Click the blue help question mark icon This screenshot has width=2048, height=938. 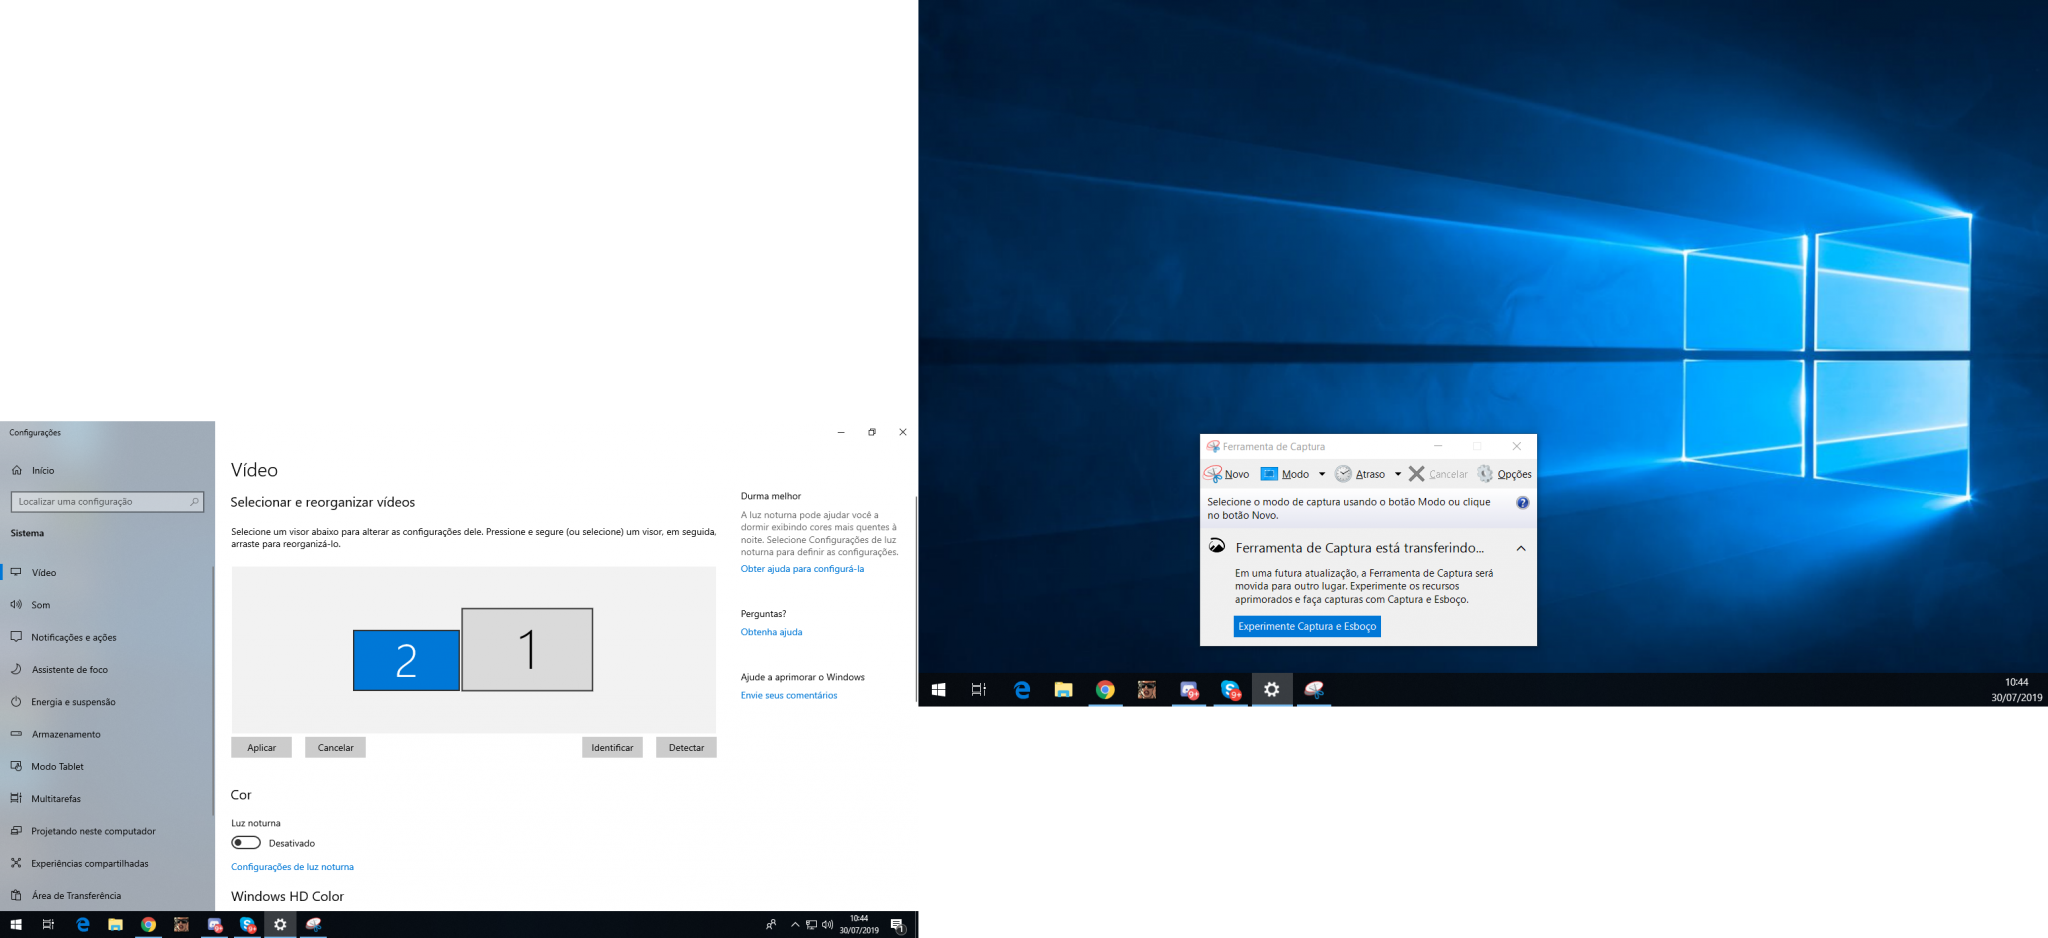(1522, 503)
